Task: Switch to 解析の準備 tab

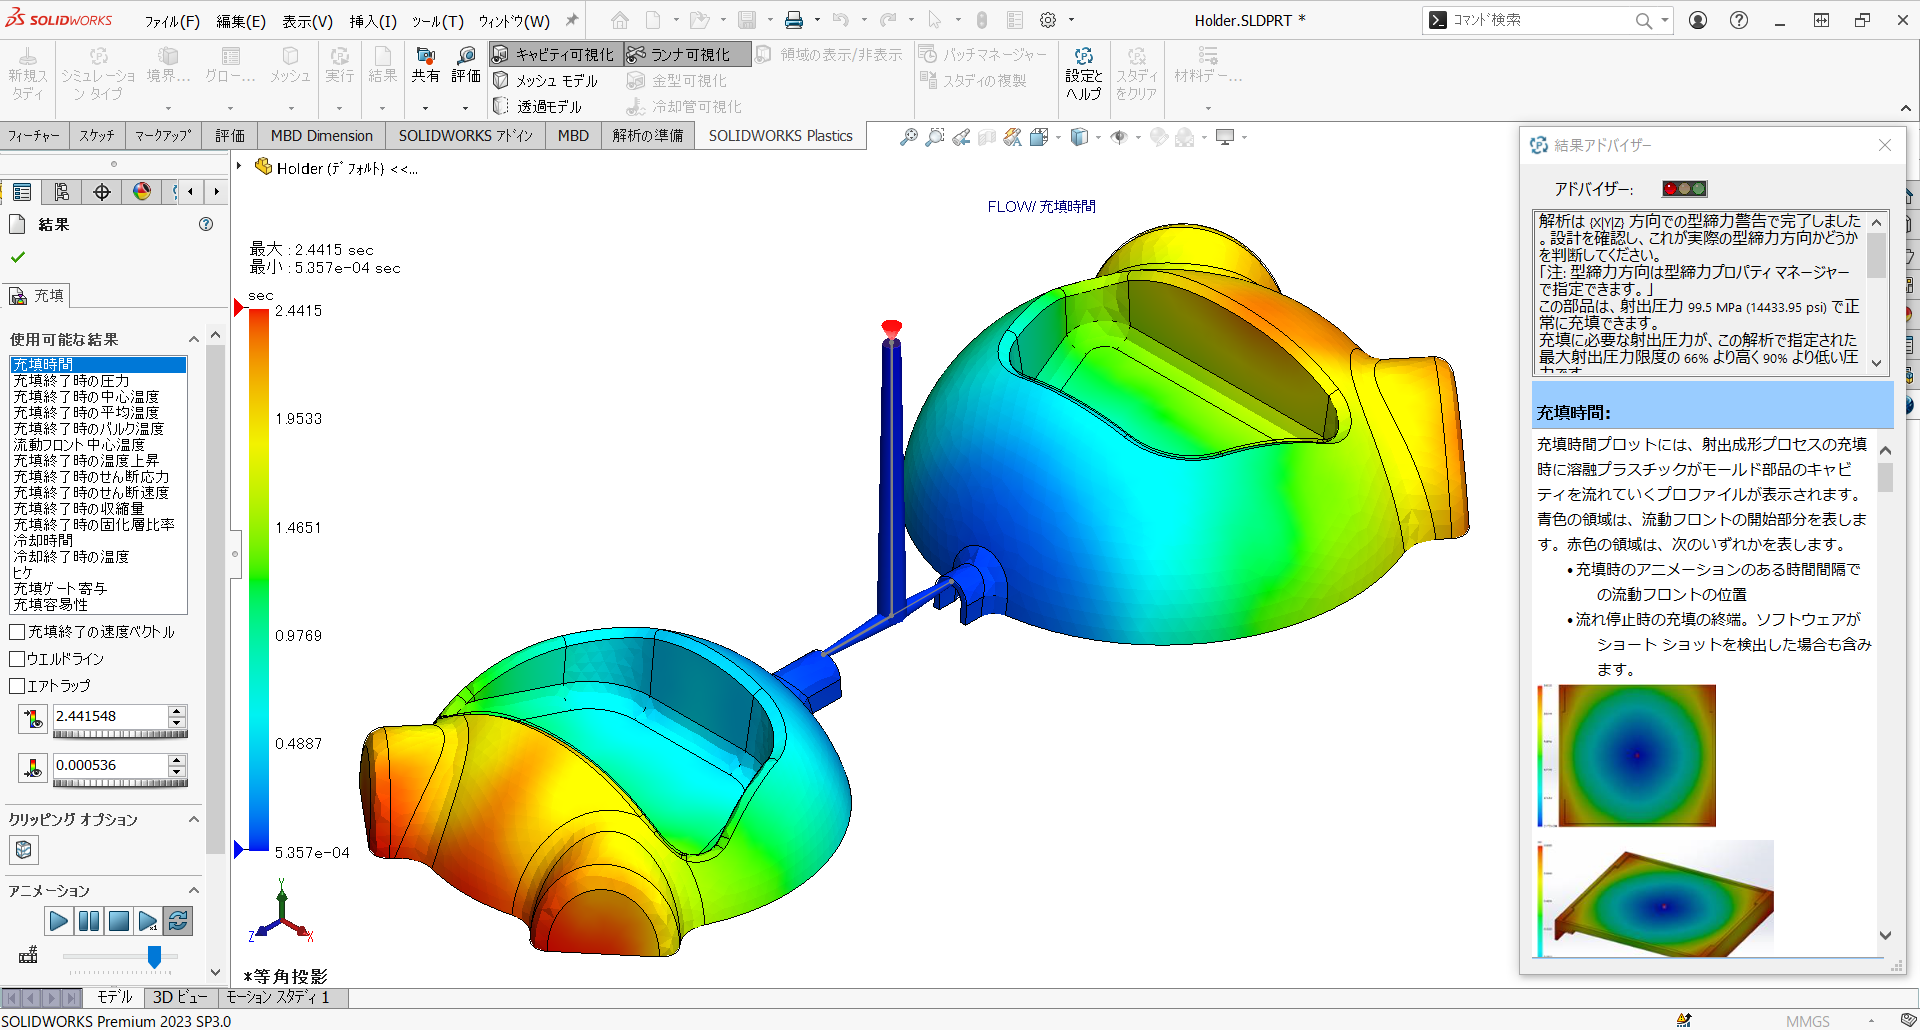Action: [648, 136]
